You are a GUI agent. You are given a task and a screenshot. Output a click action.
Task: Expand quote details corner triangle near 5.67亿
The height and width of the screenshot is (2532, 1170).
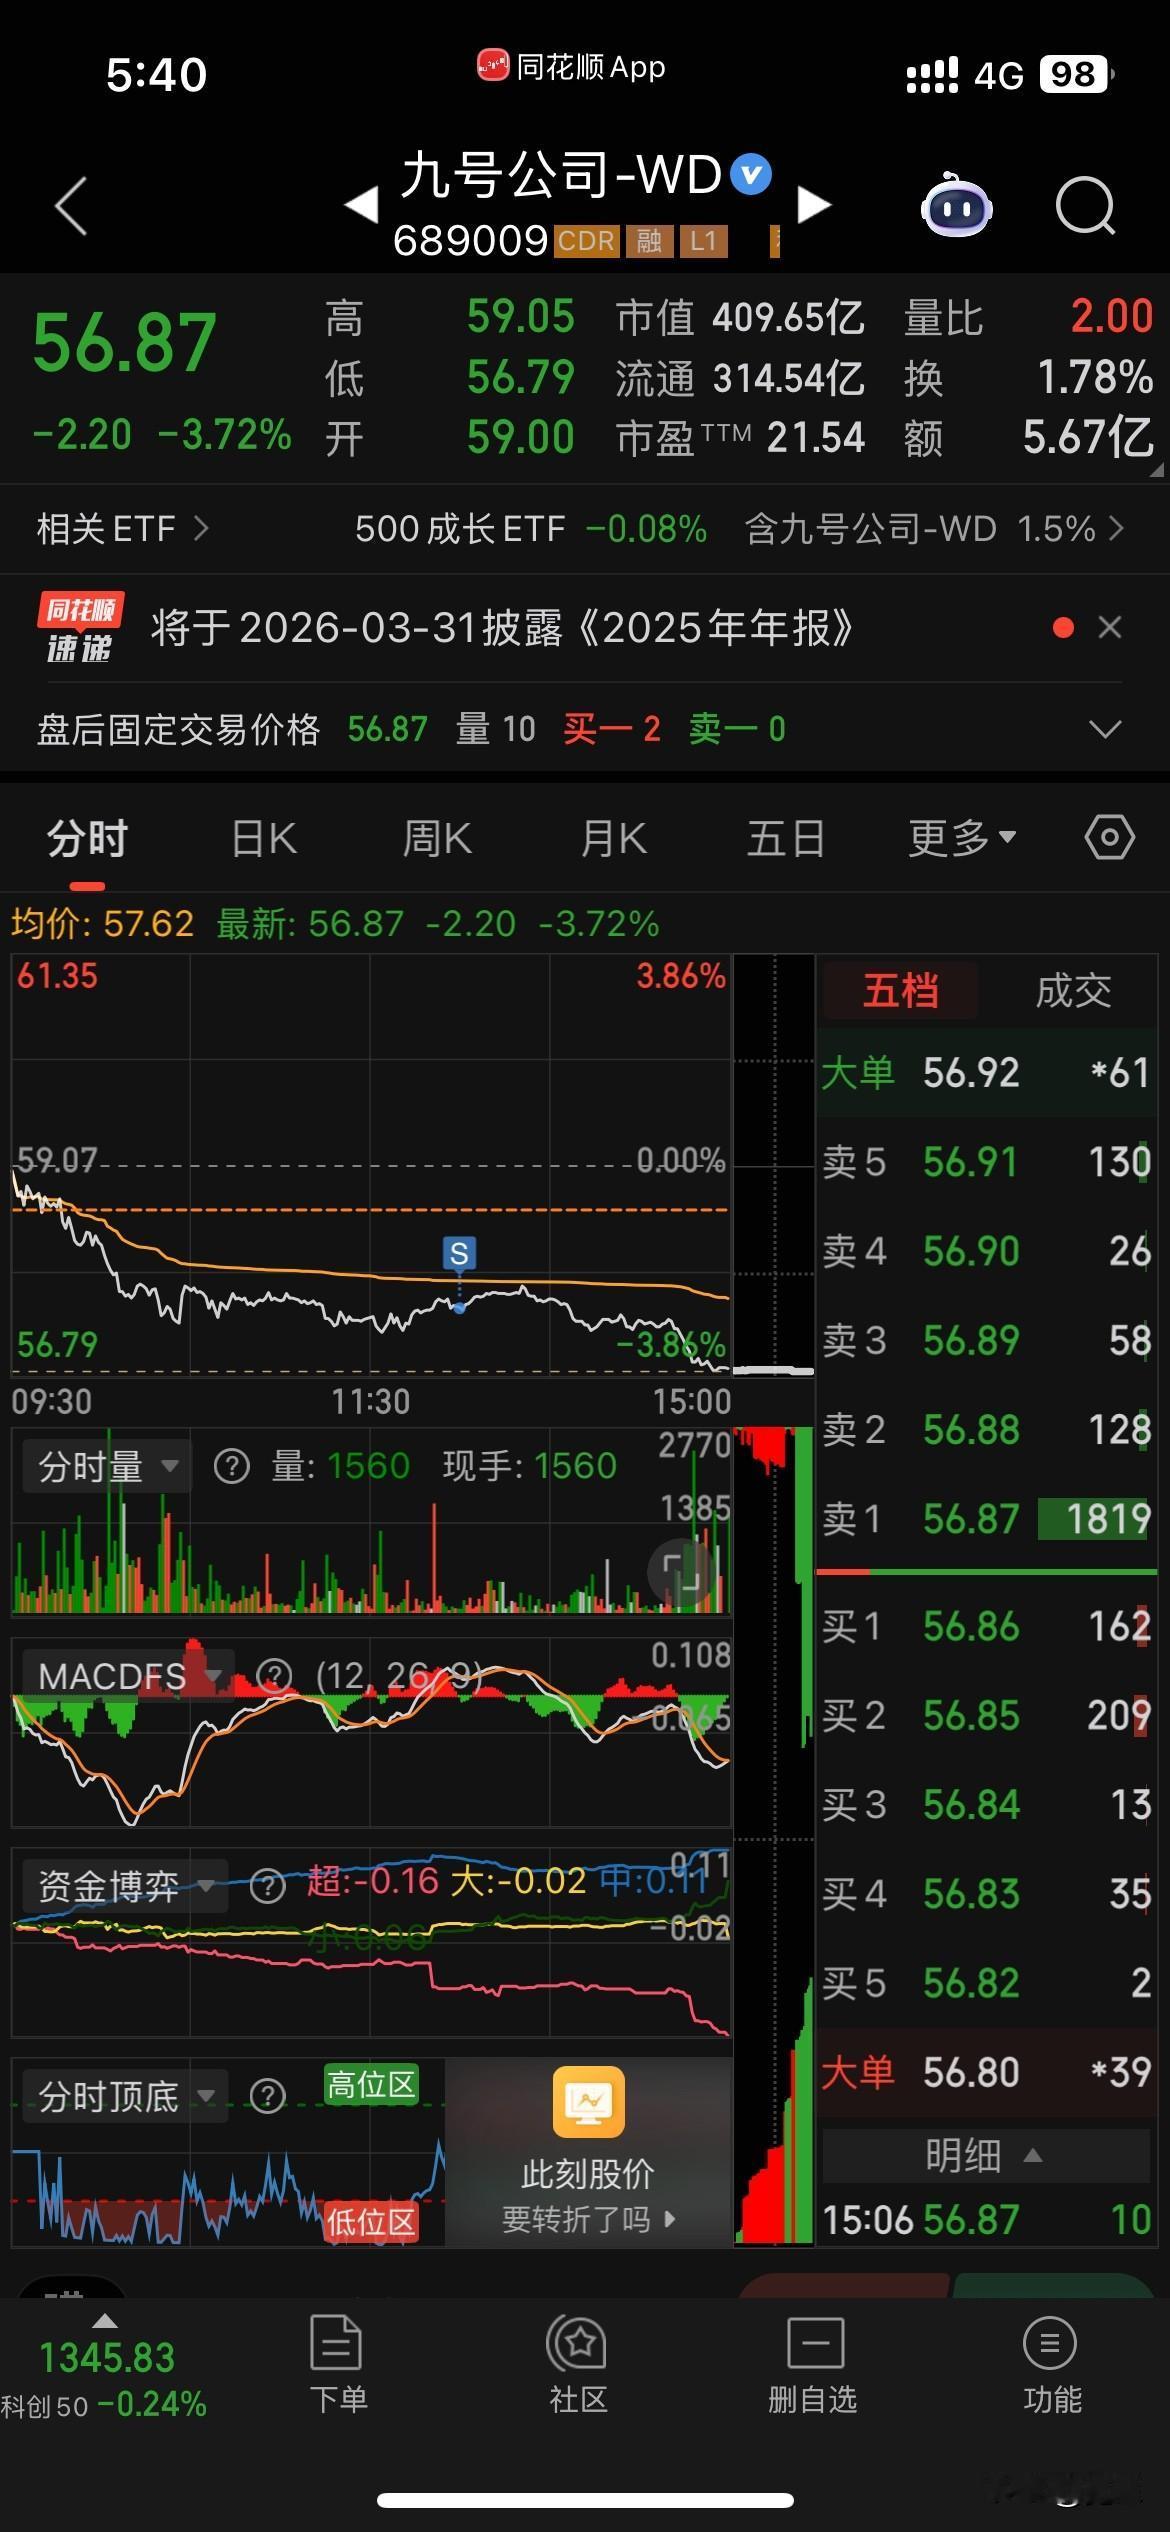(x=1156, y=470)
